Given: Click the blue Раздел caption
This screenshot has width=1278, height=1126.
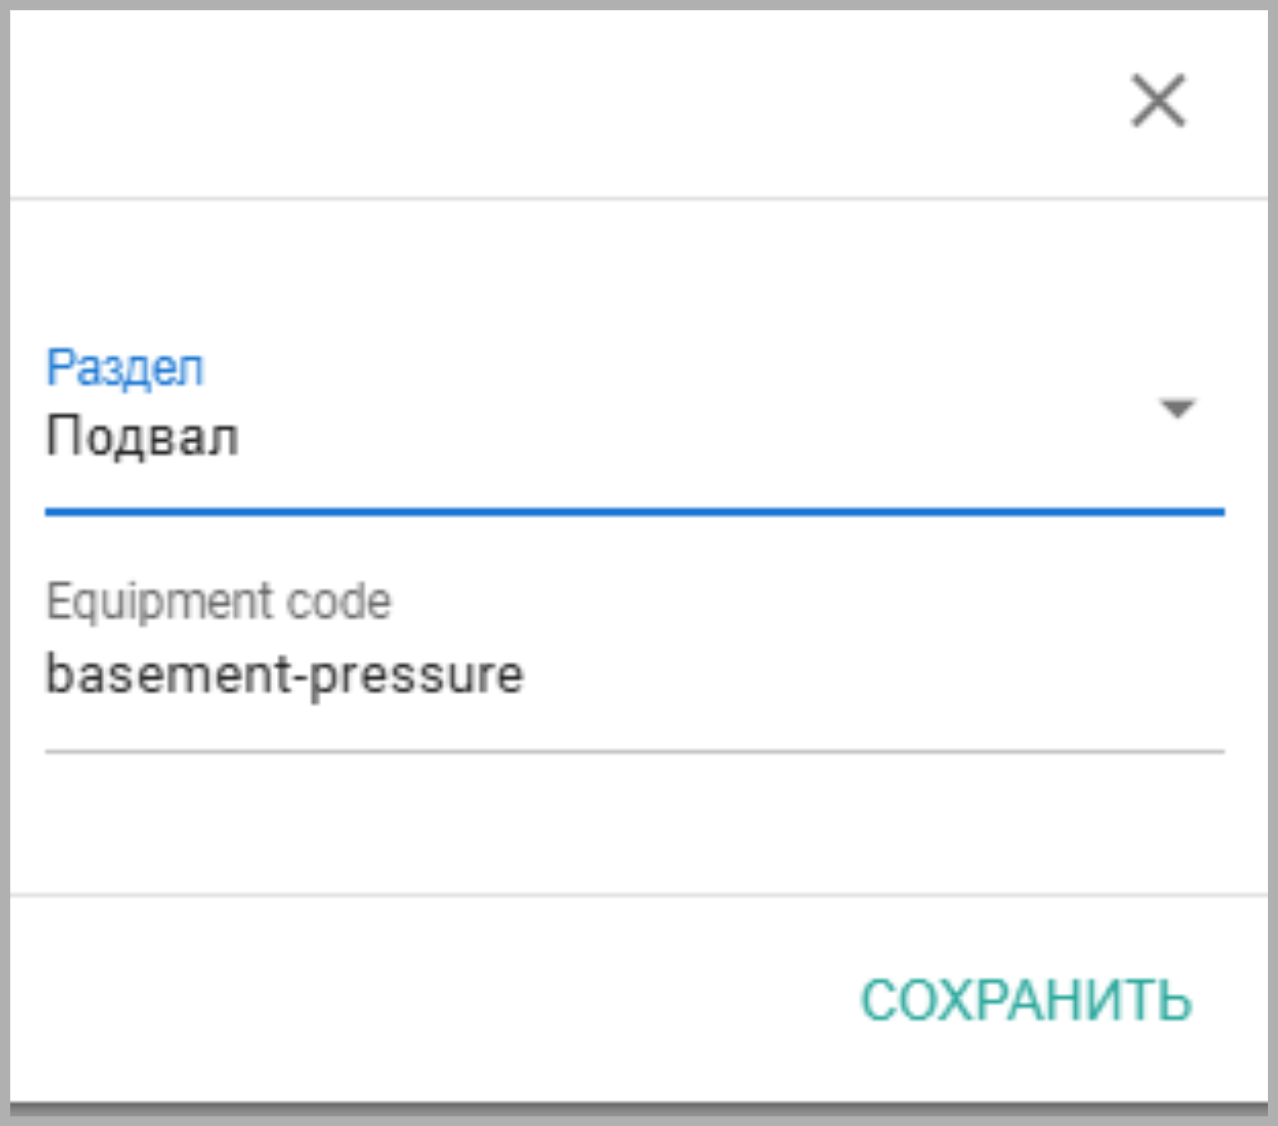Looking at the screenshot, I should [x=125, y=368].
